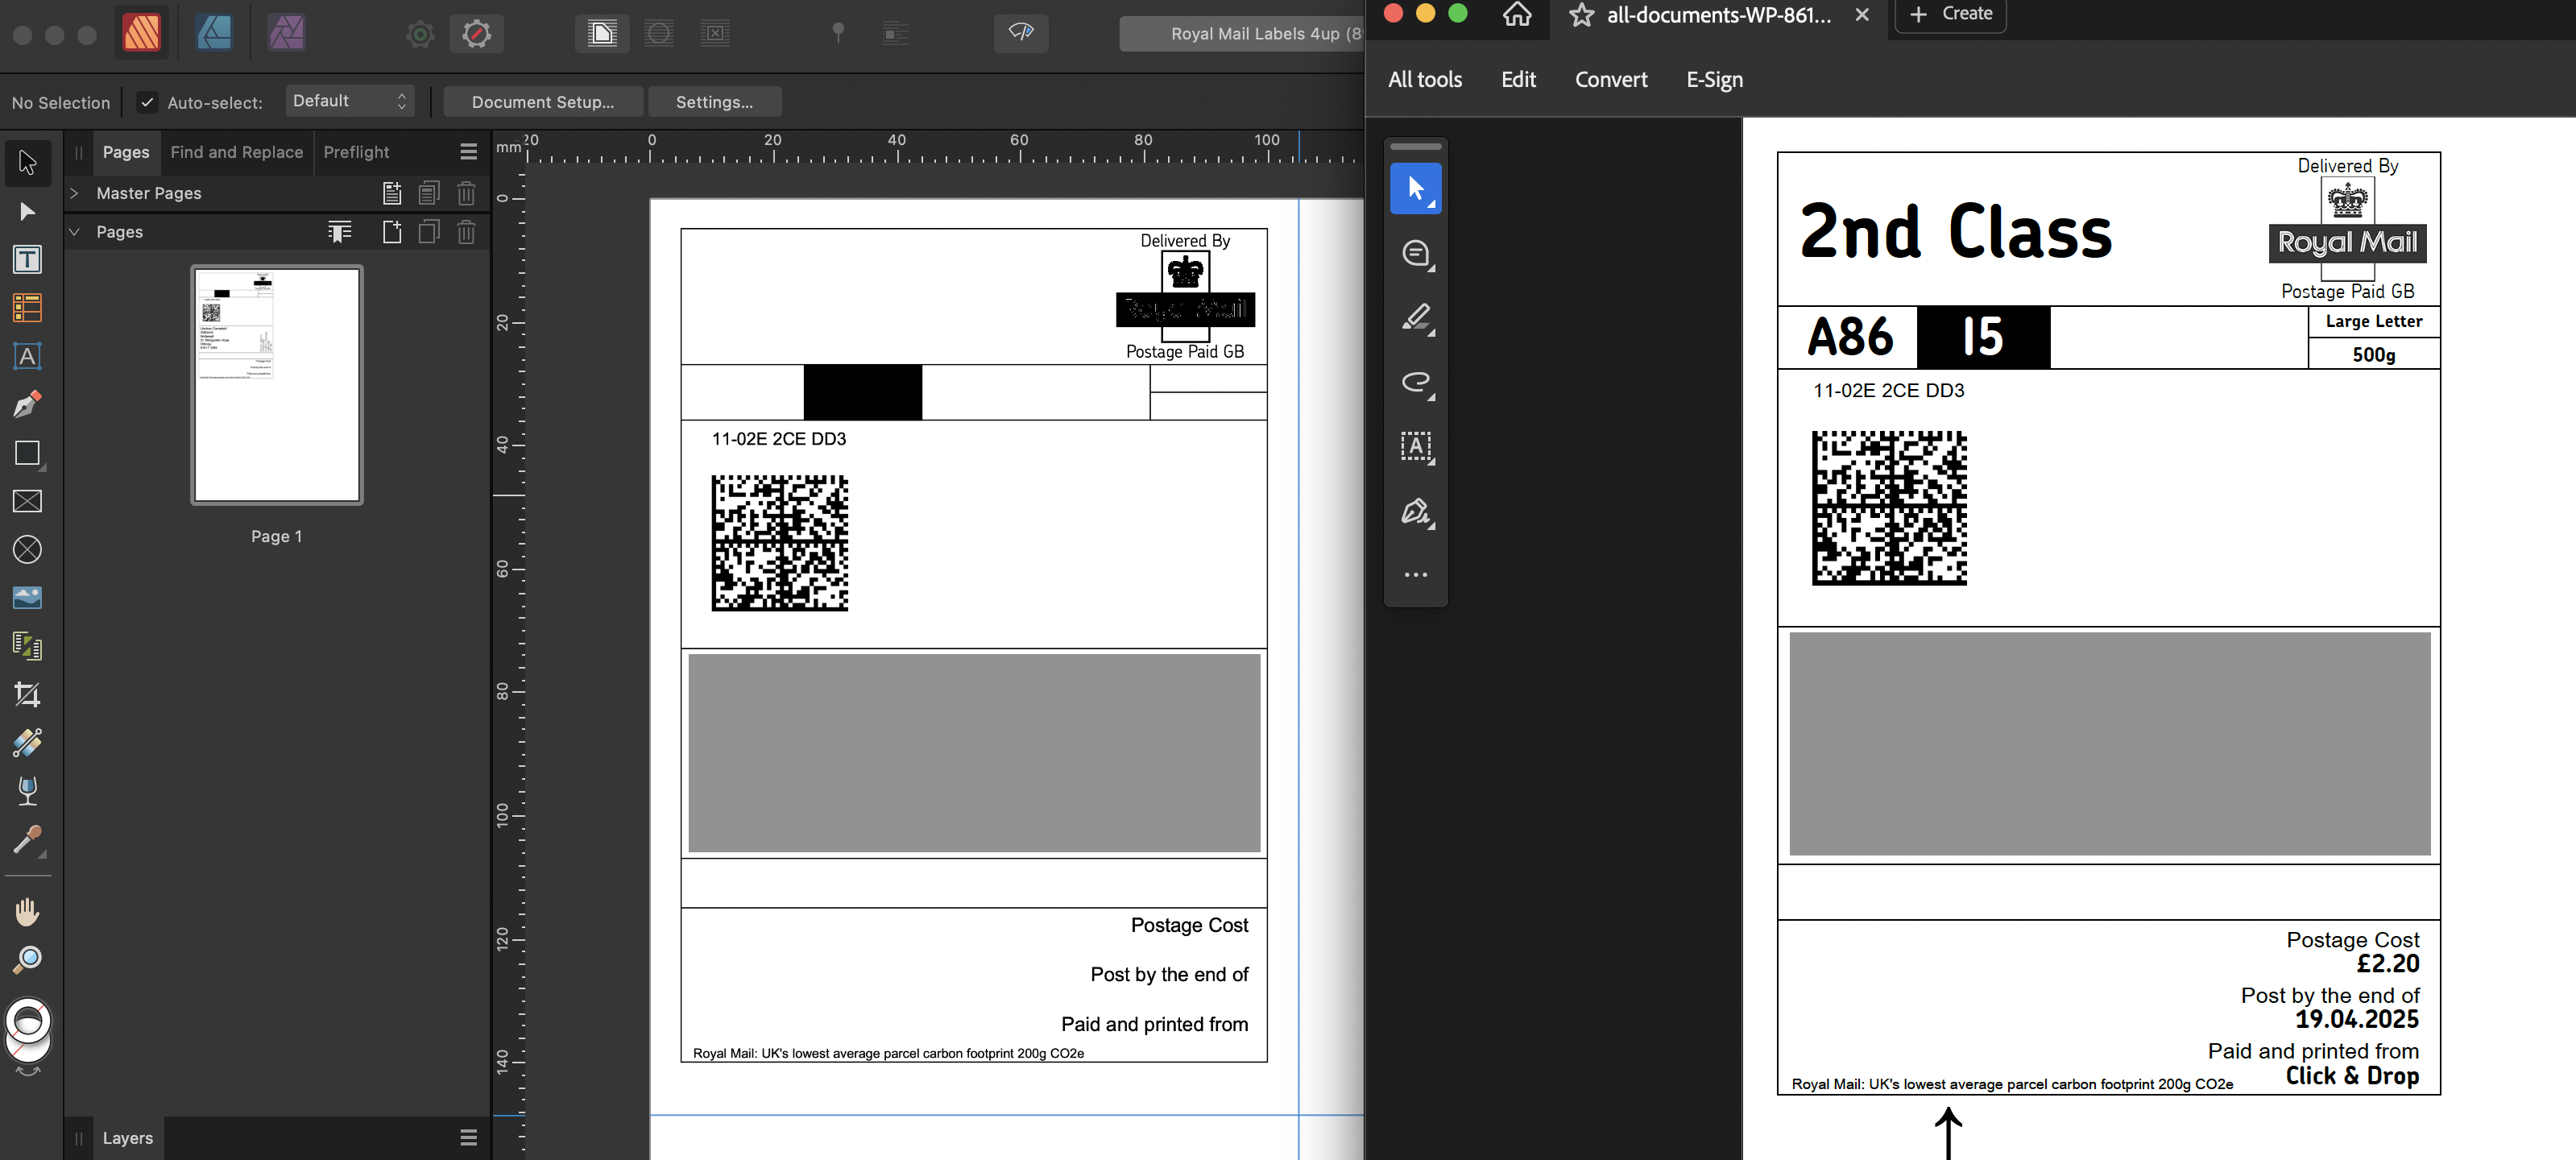
Task: Star the all-documents PDF tab
Action: tap(1581, 15)
